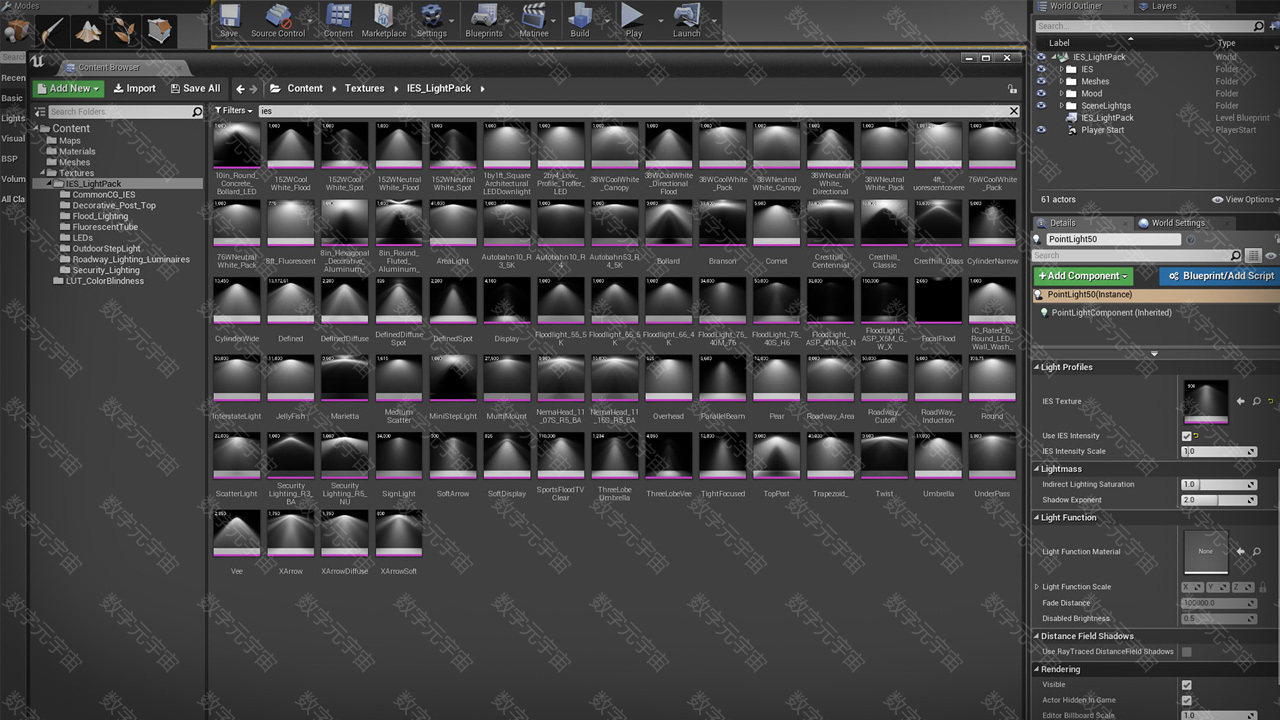Image resolution: width=1280 pixels, height=720 pixels.
Task: Go back in Content Browser history
Action: point(240,89)
